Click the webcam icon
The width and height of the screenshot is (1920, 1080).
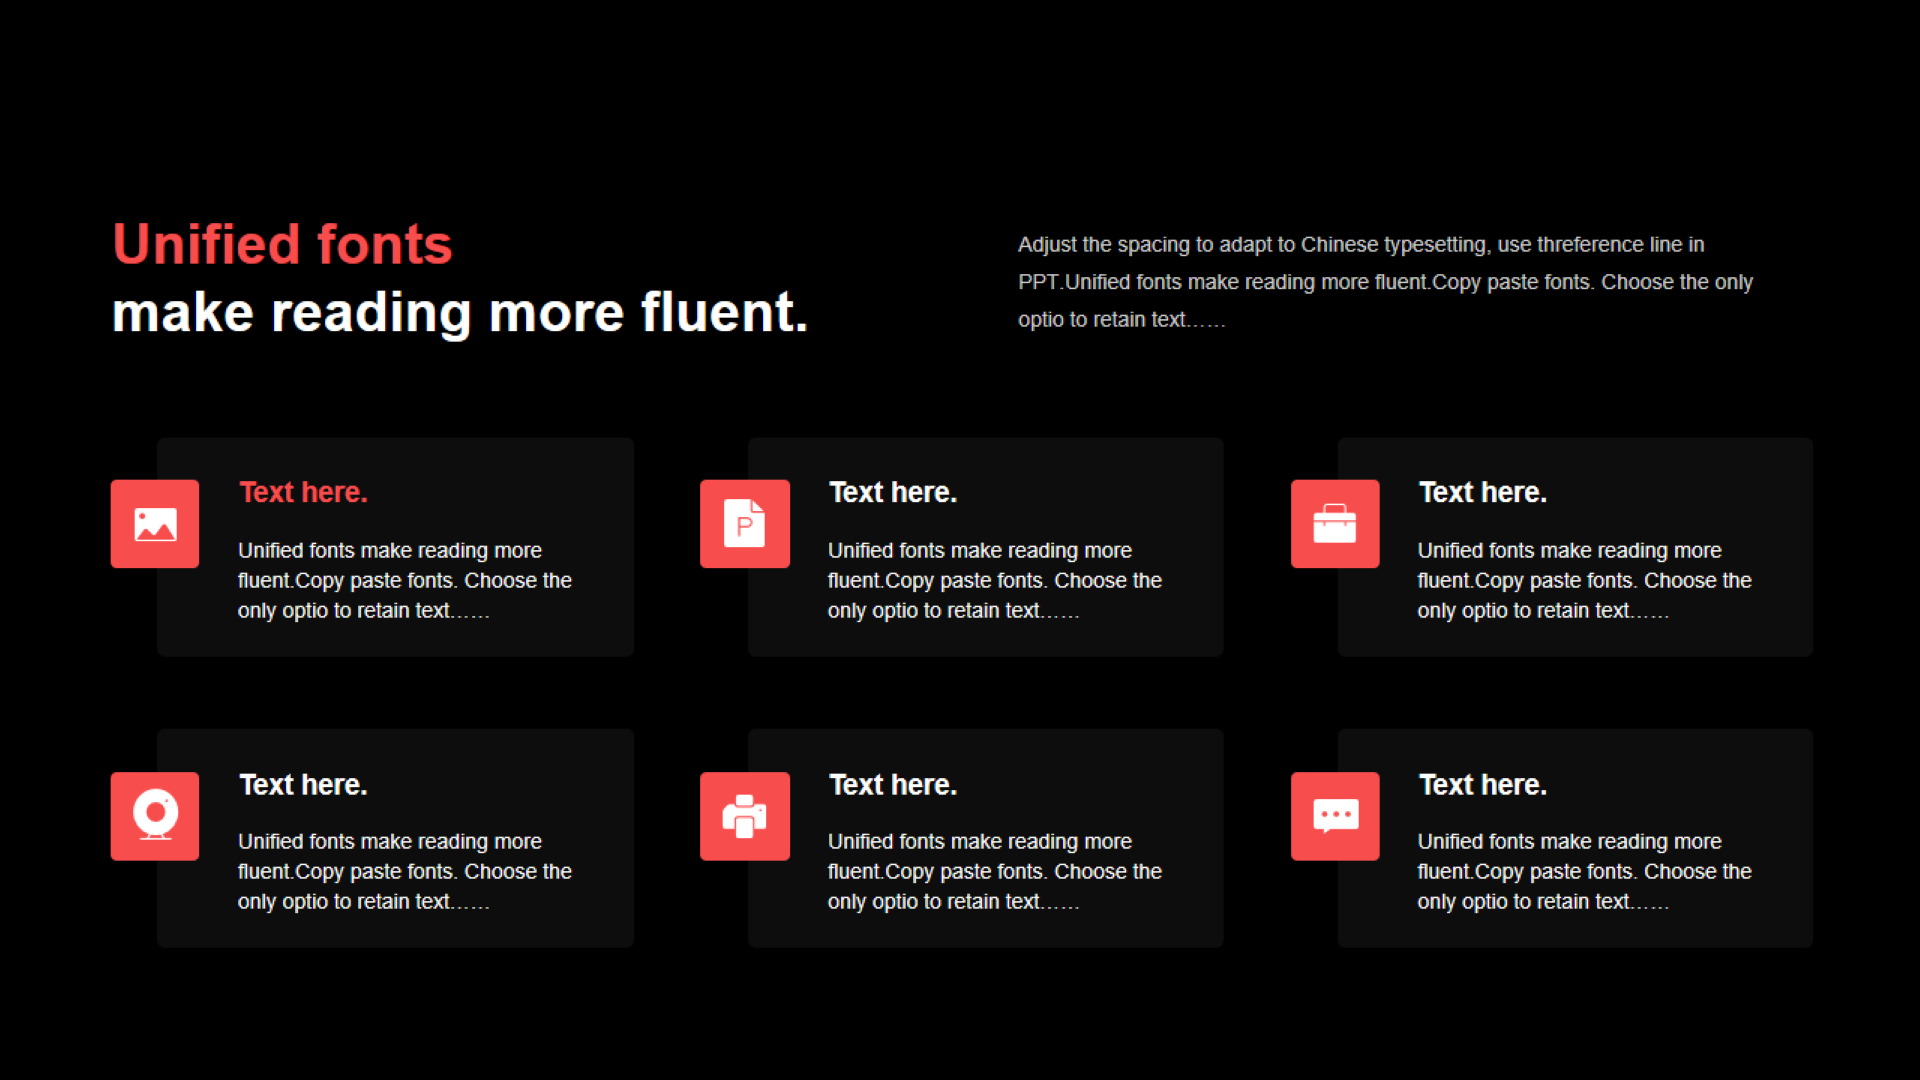[x=155, y=816]
